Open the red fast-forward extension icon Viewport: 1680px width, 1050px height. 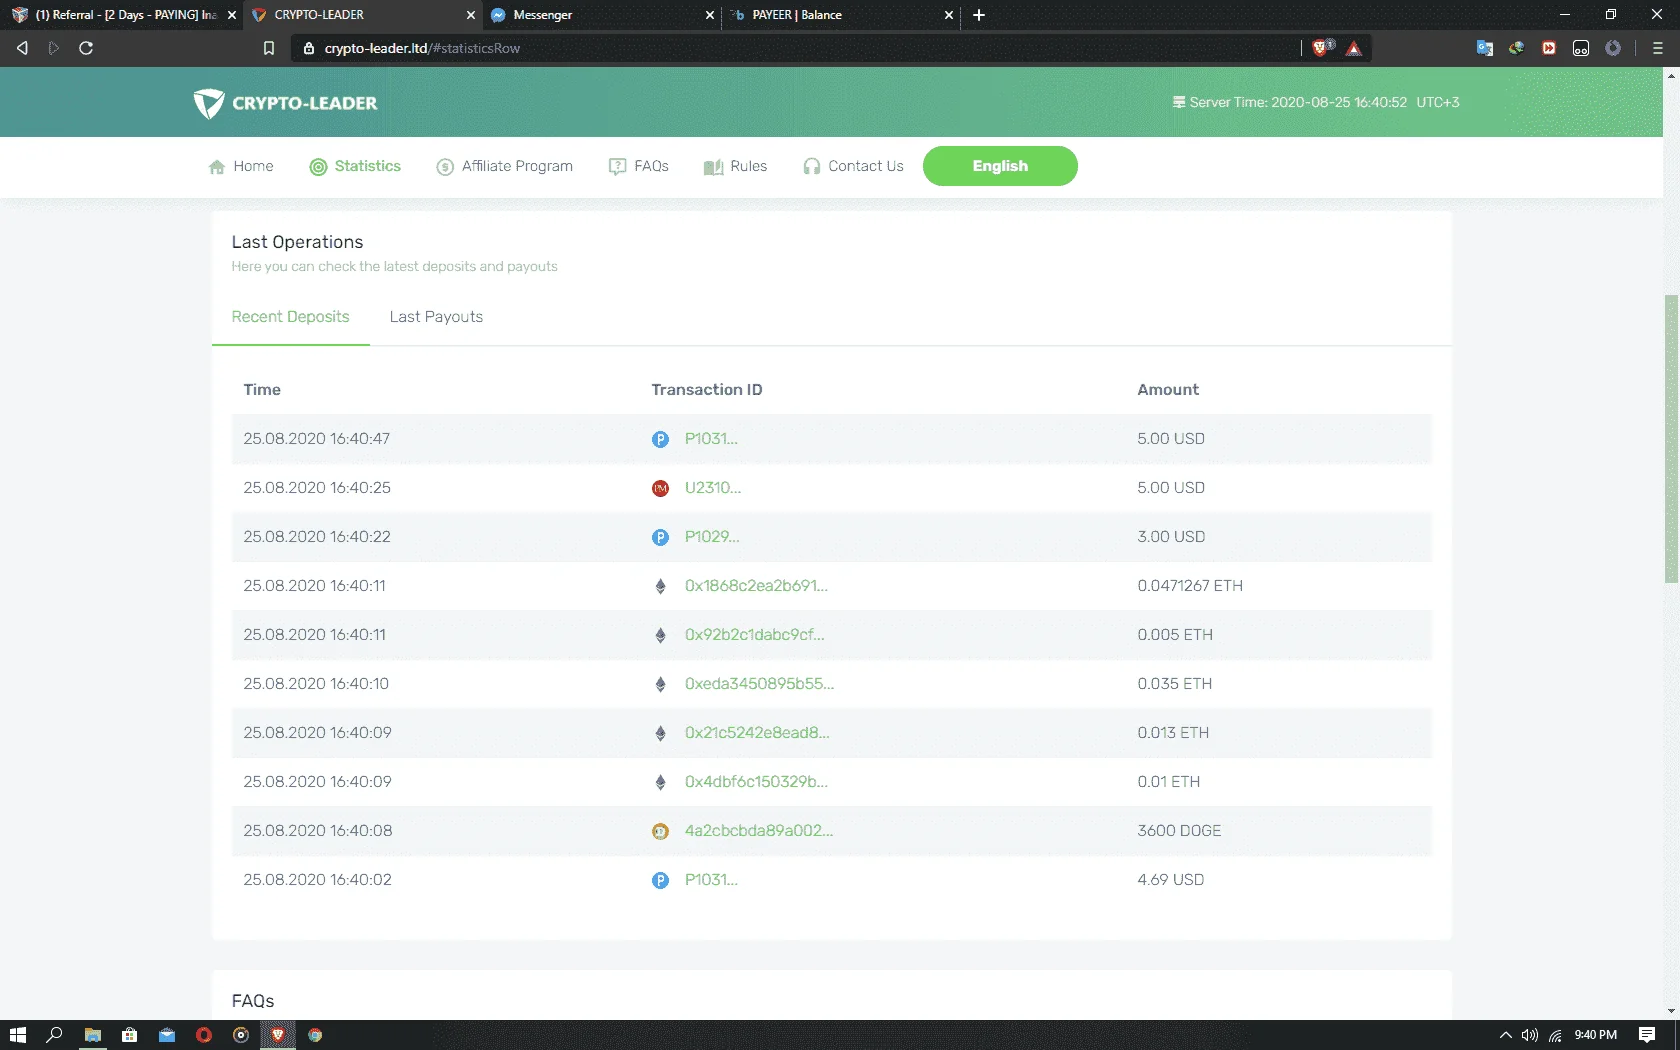click(1549, 48)
